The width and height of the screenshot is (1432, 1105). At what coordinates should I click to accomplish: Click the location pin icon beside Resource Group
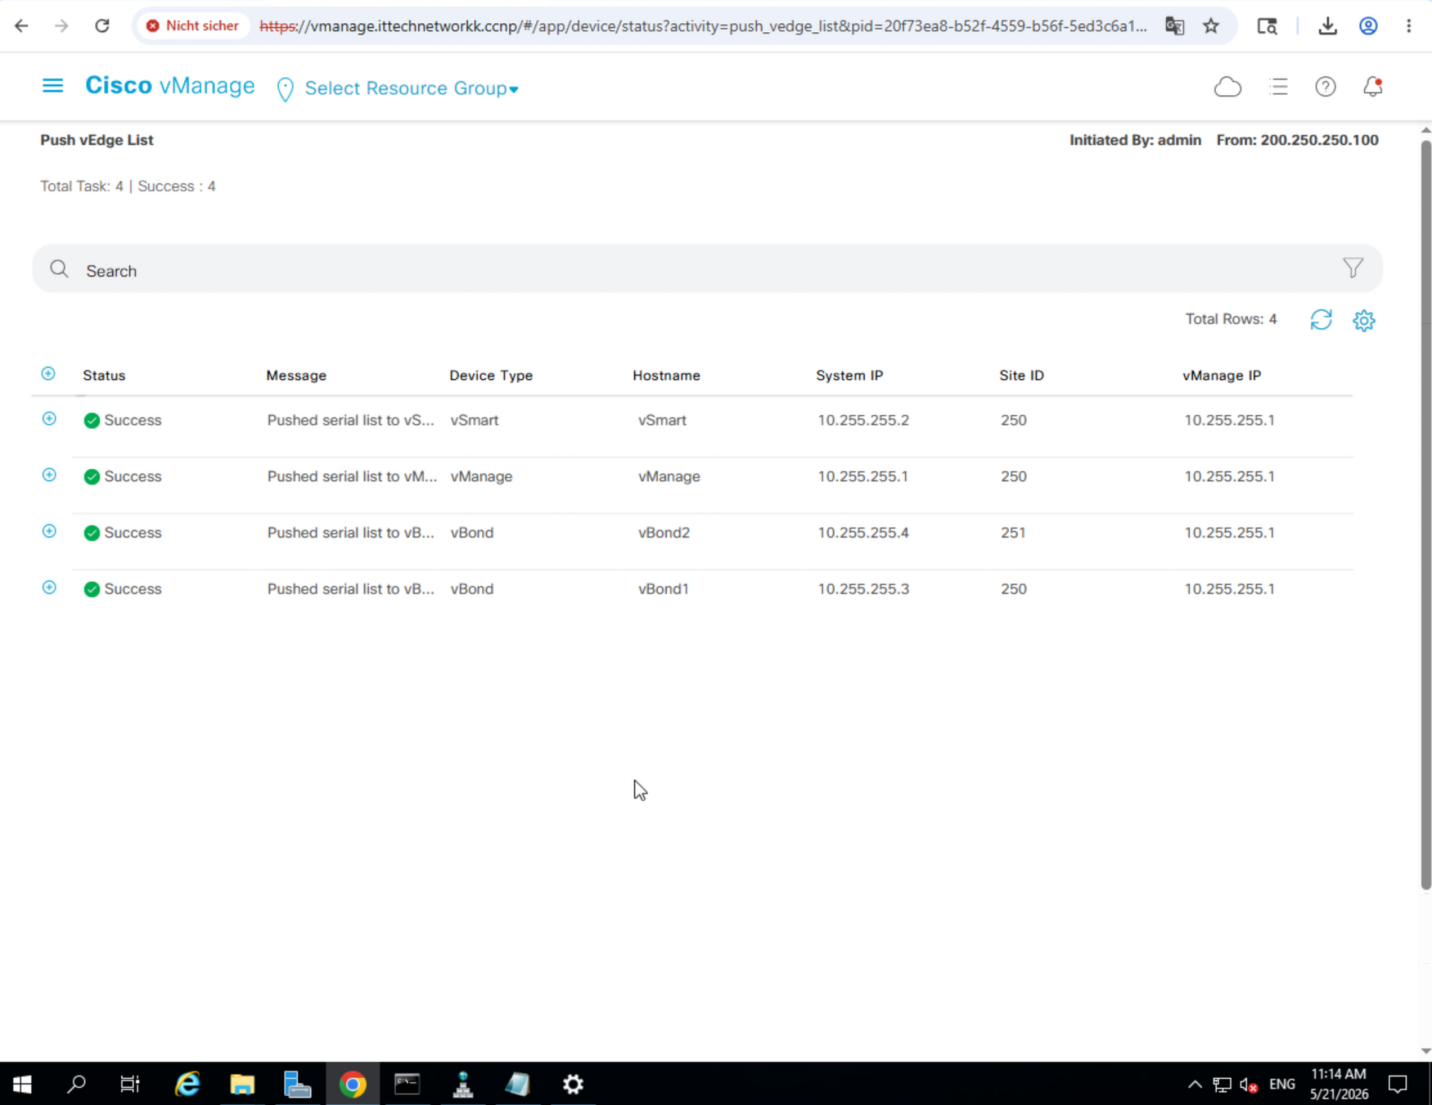click(285, 89)
